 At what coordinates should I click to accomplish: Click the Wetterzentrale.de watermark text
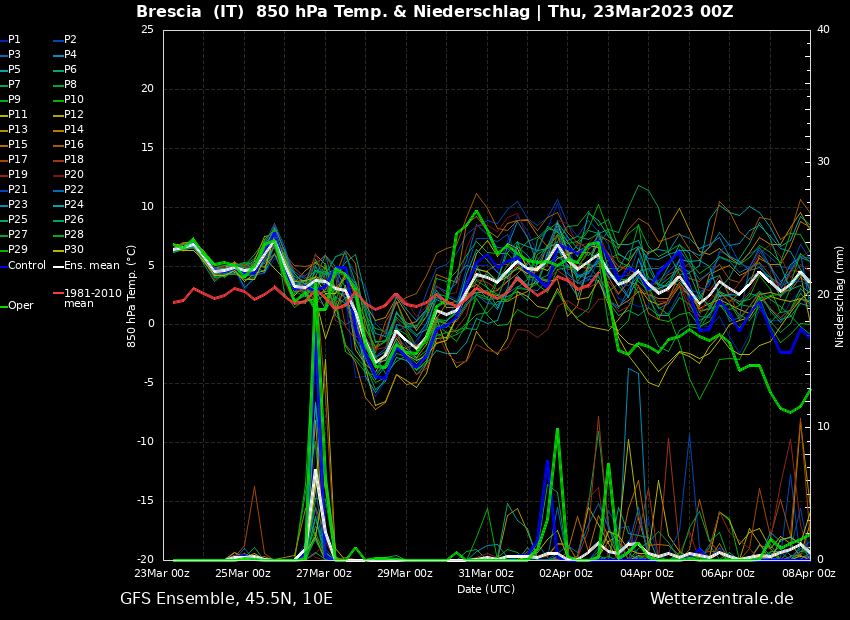click(x=721, y=599)
